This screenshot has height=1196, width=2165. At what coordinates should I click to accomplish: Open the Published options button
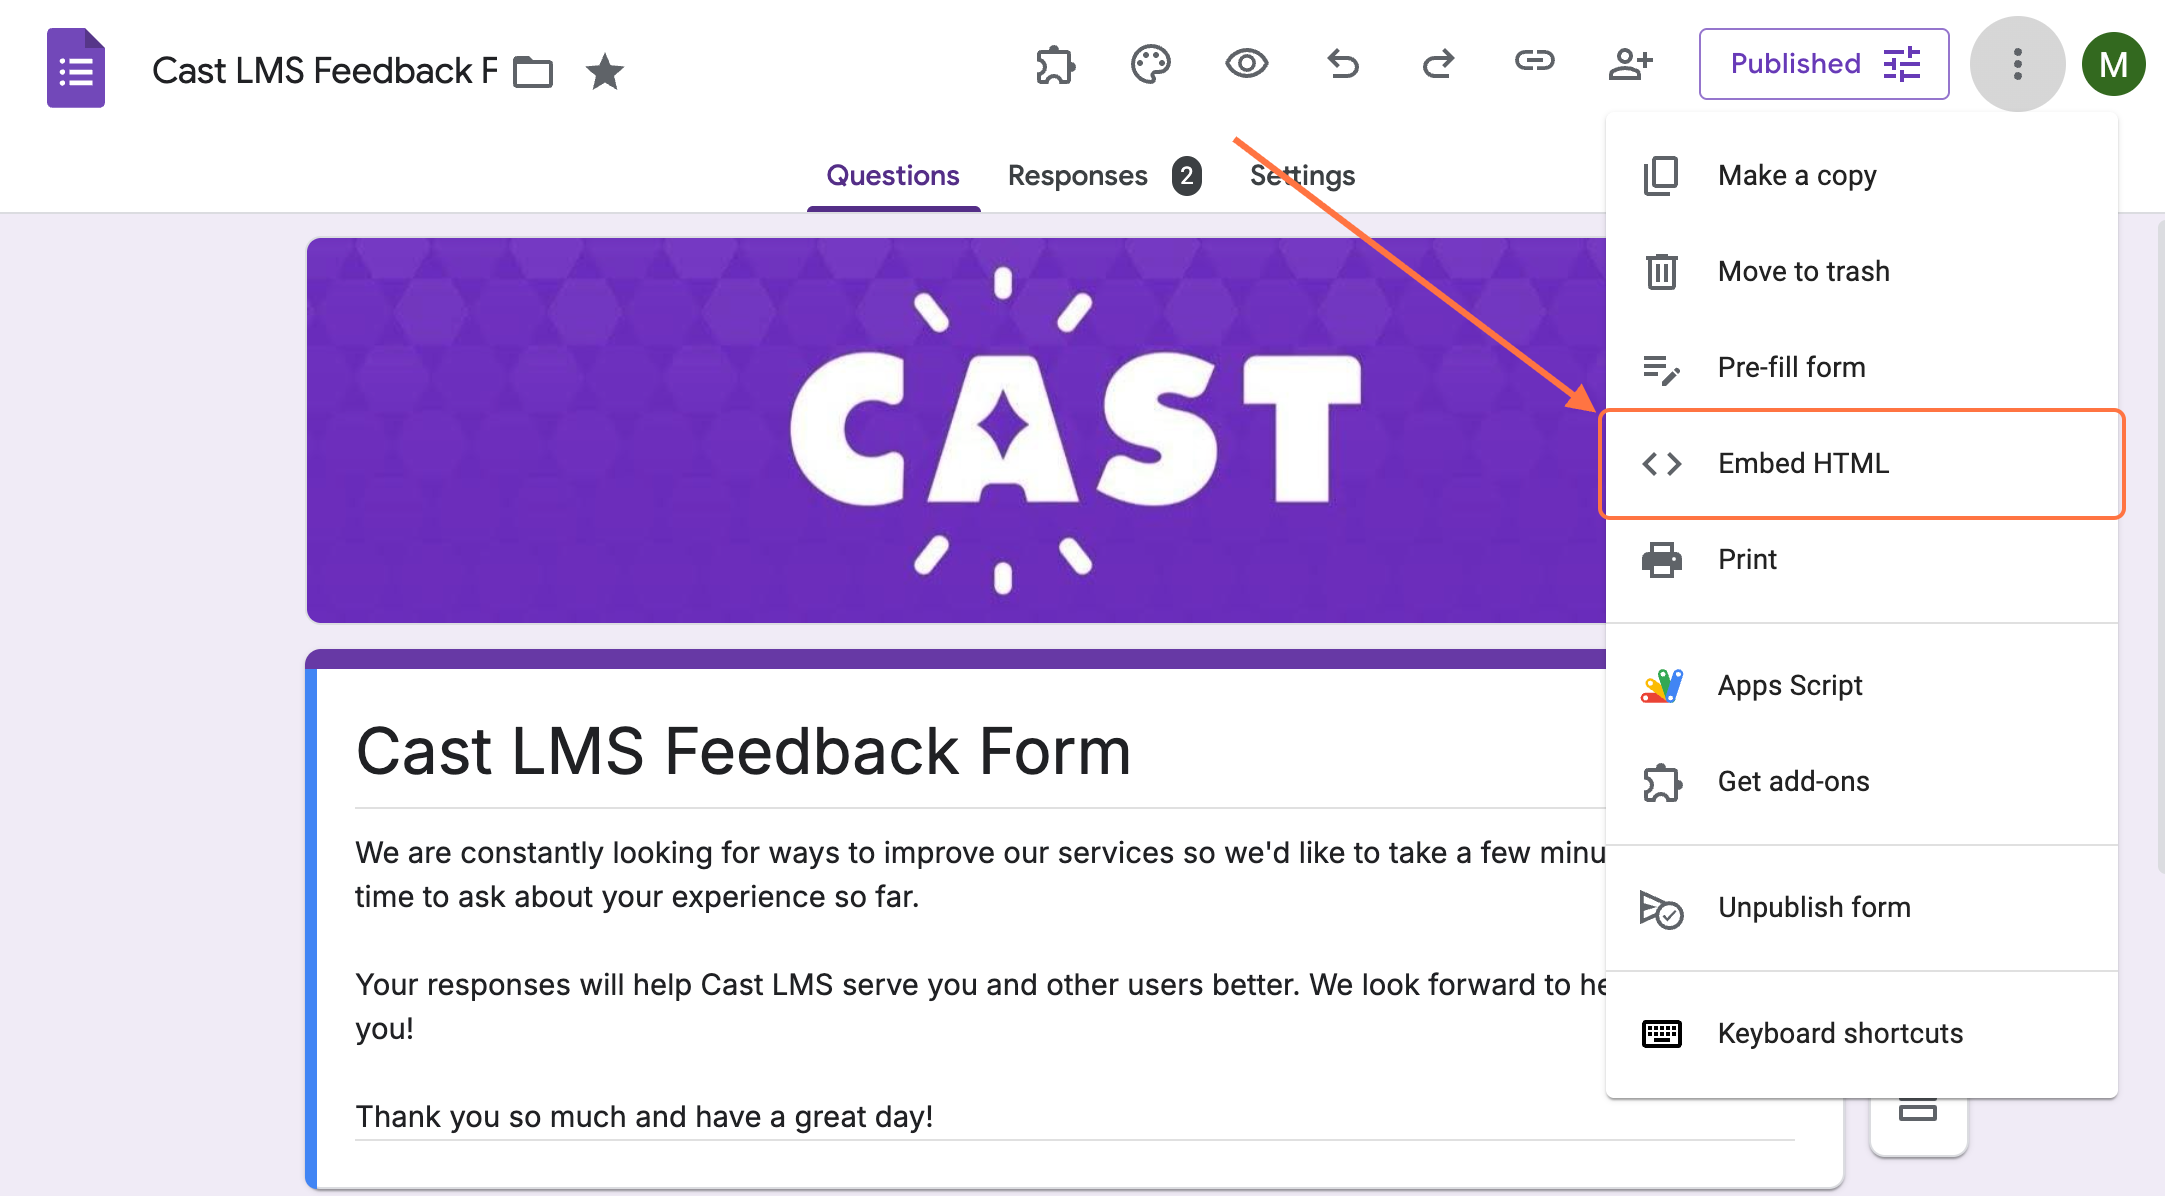click(x=1823, y=64)
